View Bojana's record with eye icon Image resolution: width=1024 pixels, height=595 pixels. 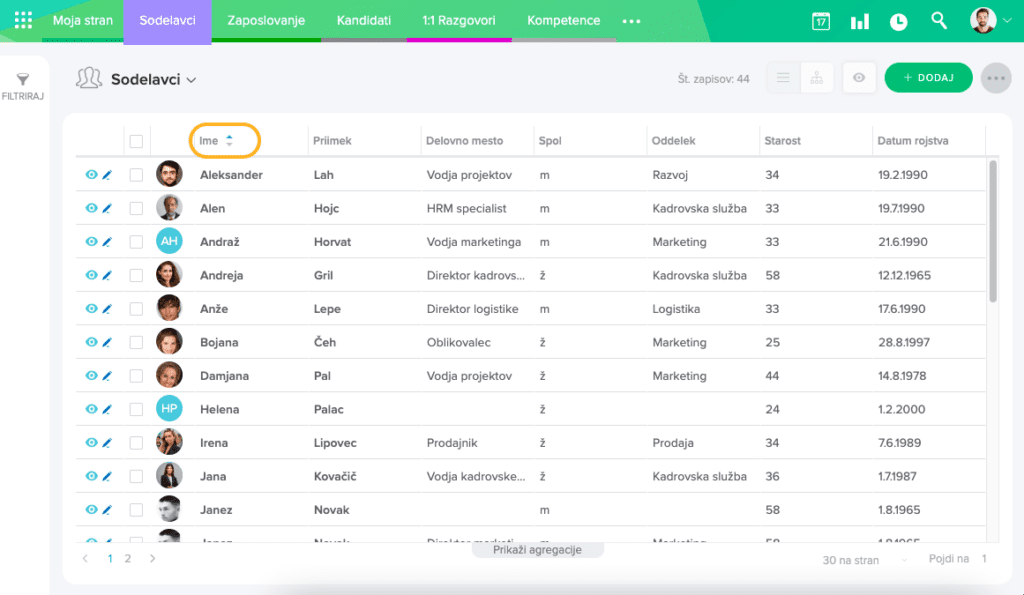91,342
